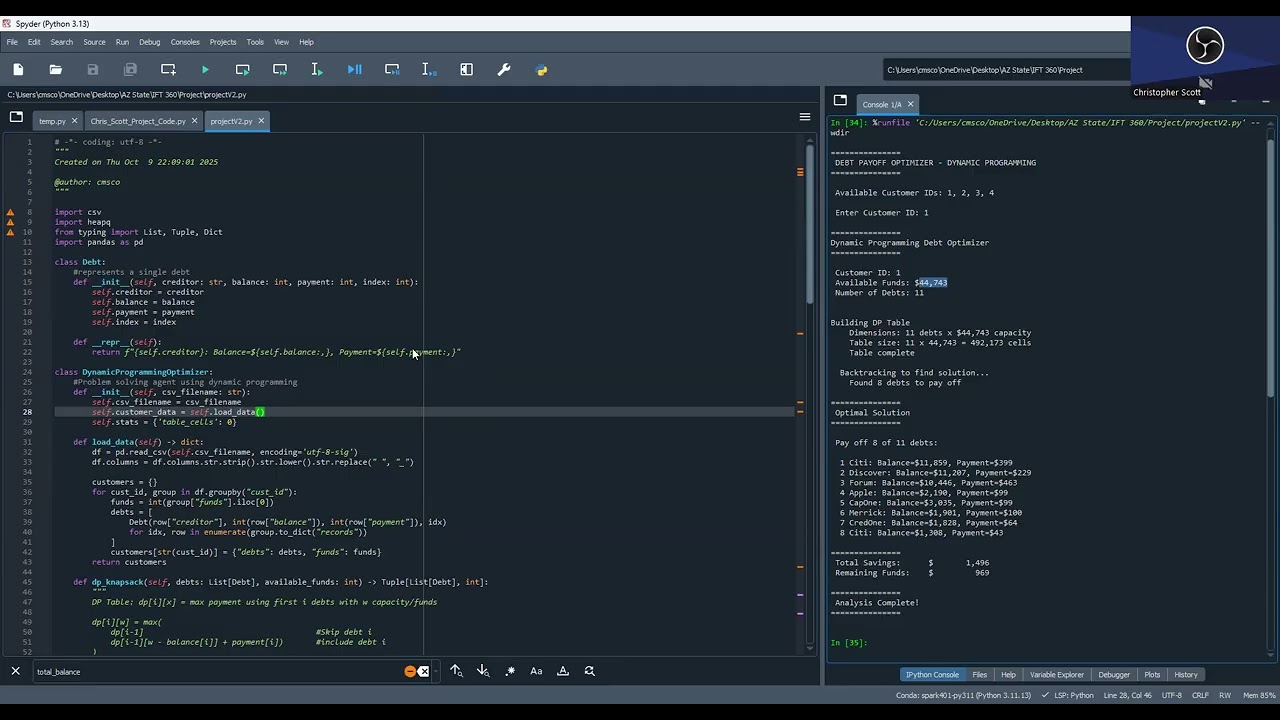The height and width of the screenshot is (720, 1280).
Task: Open the Search menu
Action: (62, 42)
